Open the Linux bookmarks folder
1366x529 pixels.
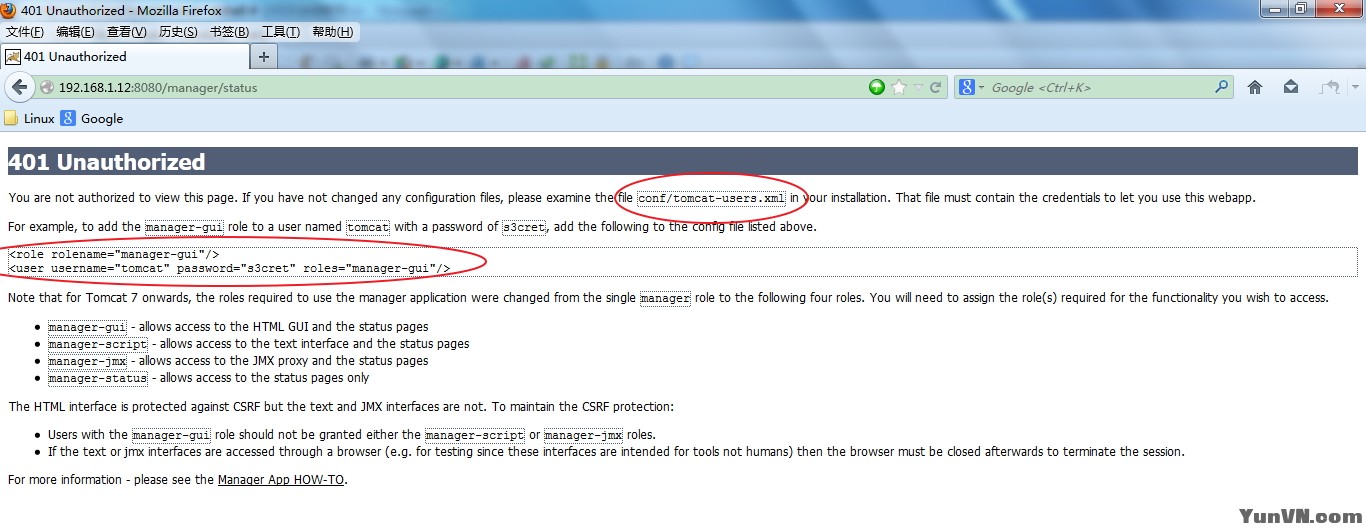coord(29,118)
